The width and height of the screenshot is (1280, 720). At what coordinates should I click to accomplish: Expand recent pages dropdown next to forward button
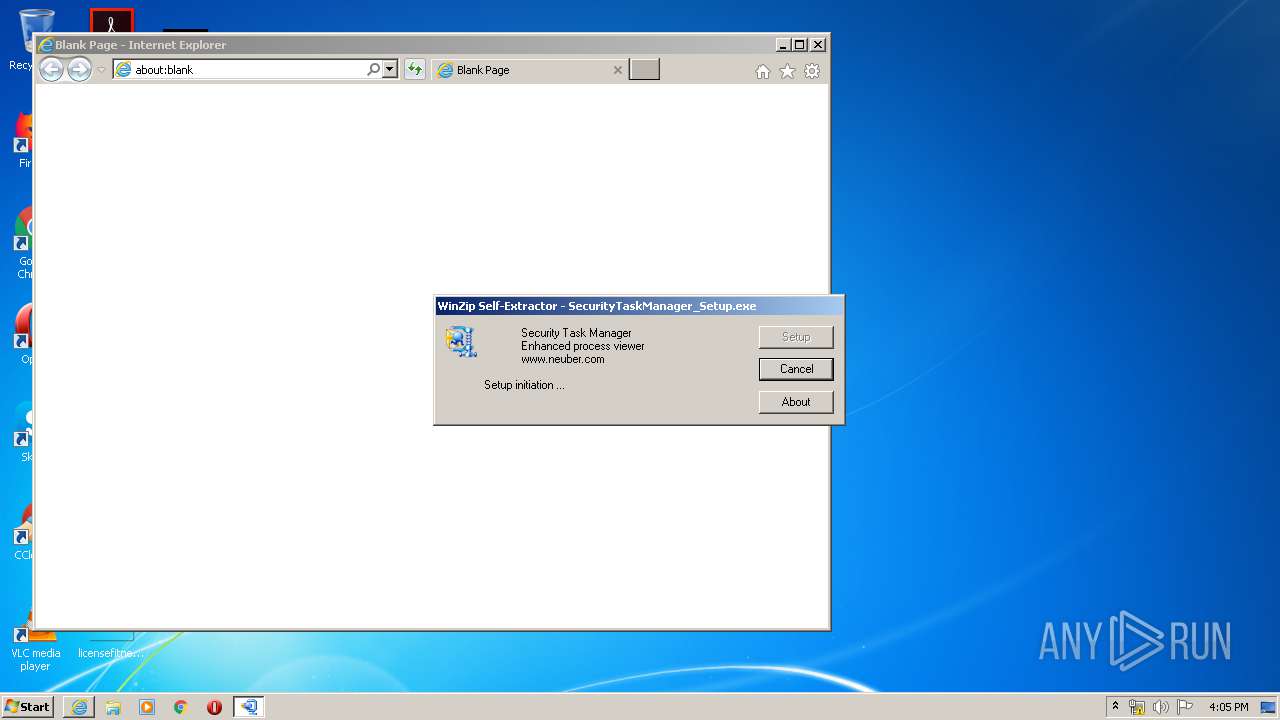(101, 70)
